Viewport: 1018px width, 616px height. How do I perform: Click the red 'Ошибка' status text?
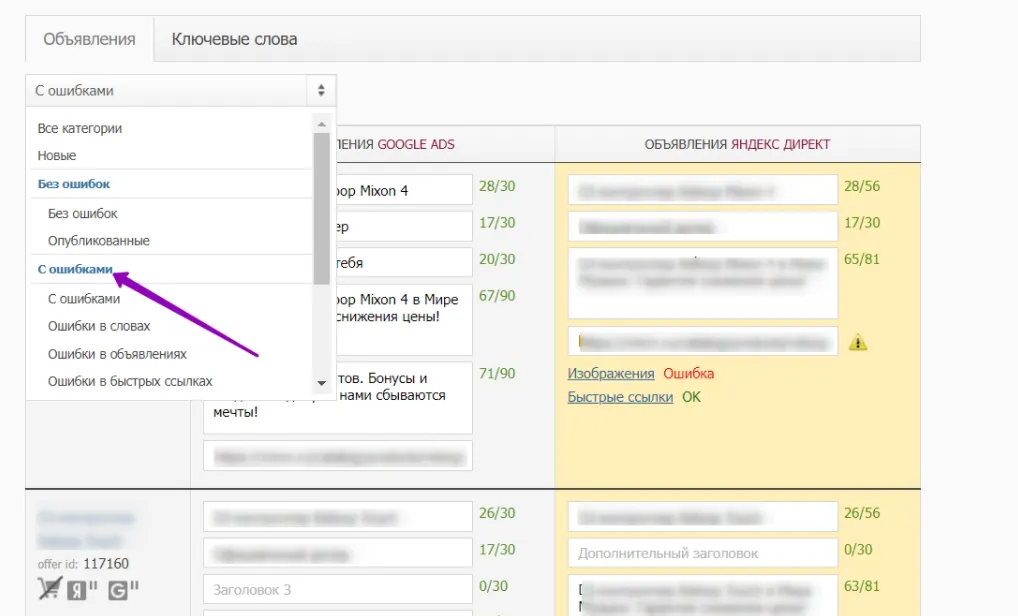(688, 374)
